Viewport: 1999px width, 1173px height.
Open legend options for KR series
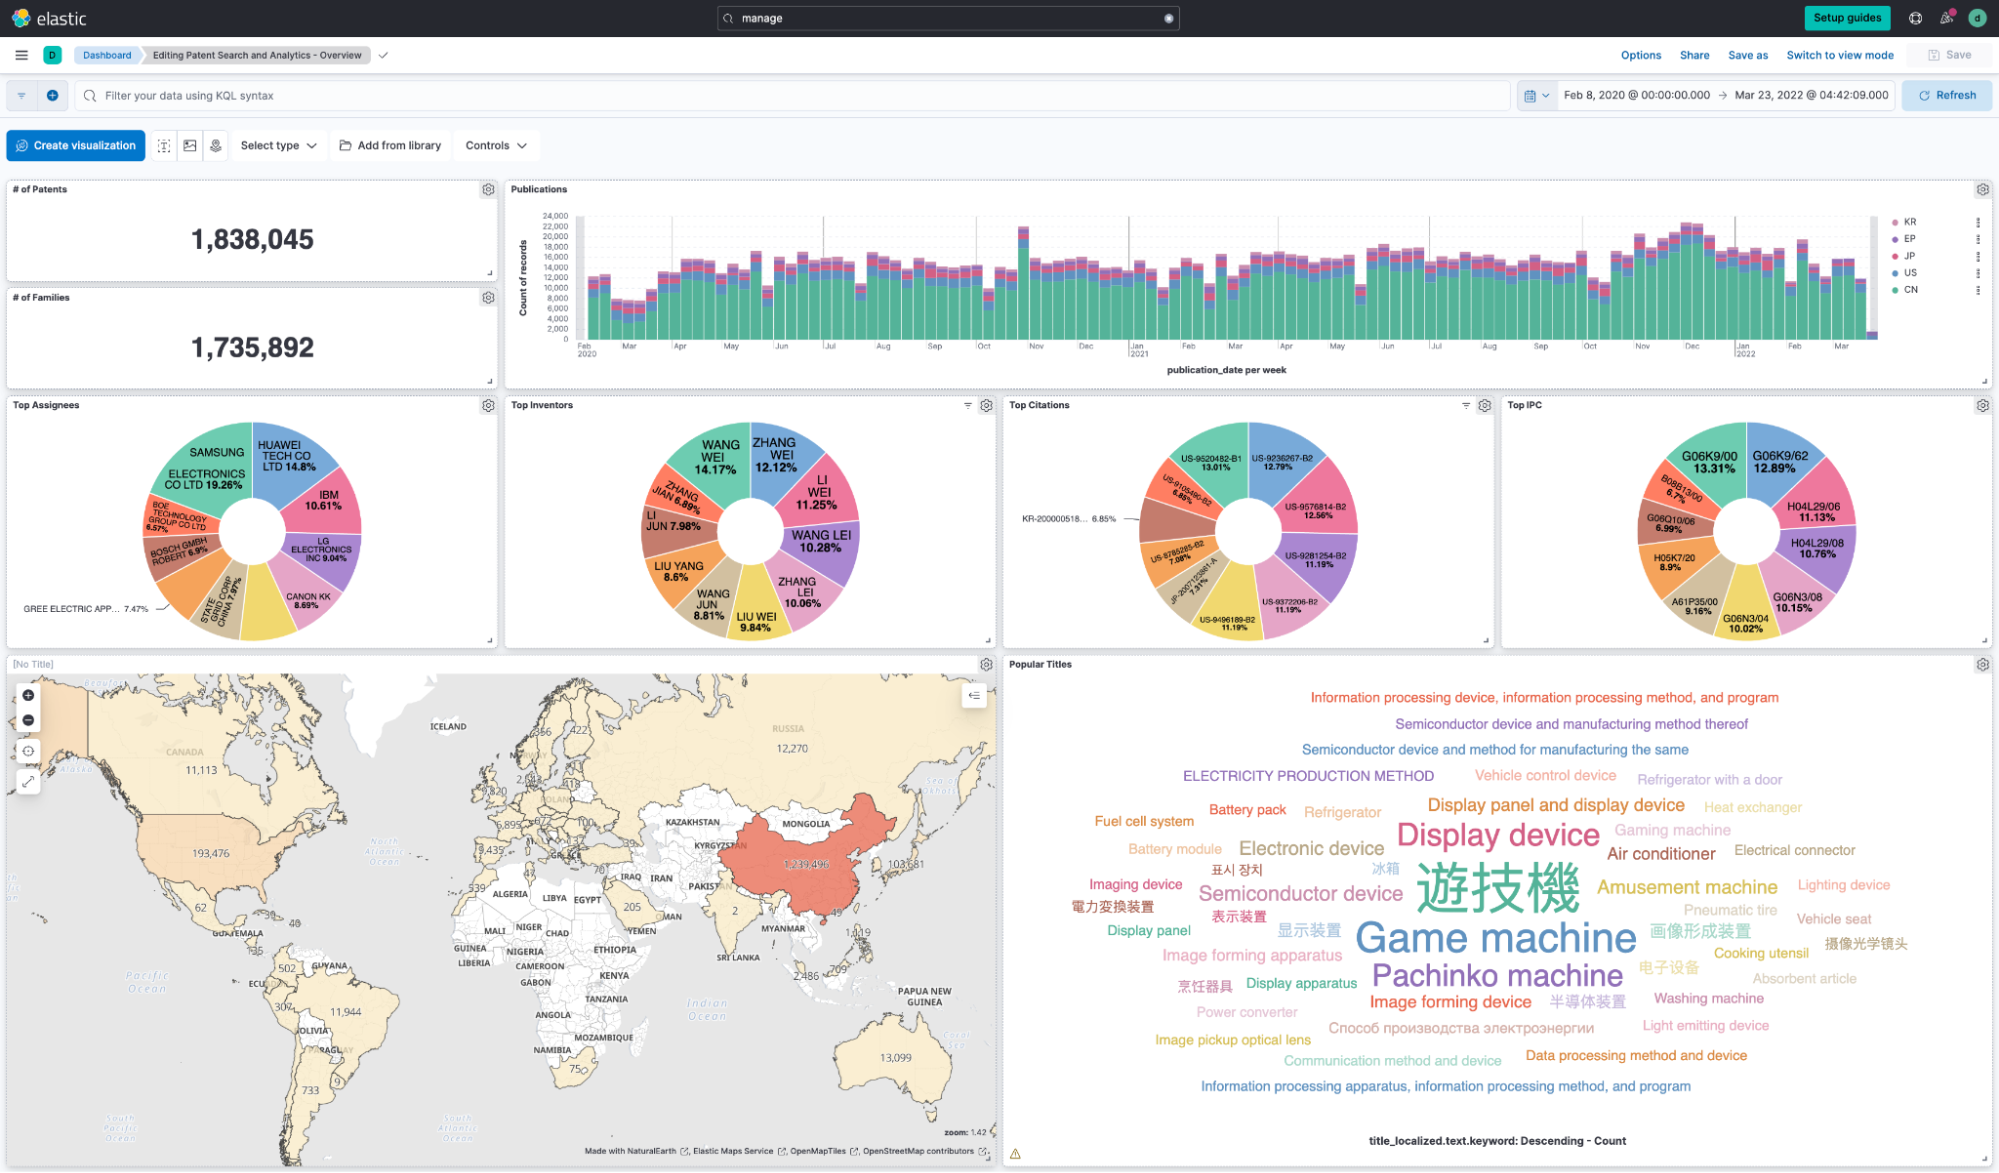click(1977, 222)
